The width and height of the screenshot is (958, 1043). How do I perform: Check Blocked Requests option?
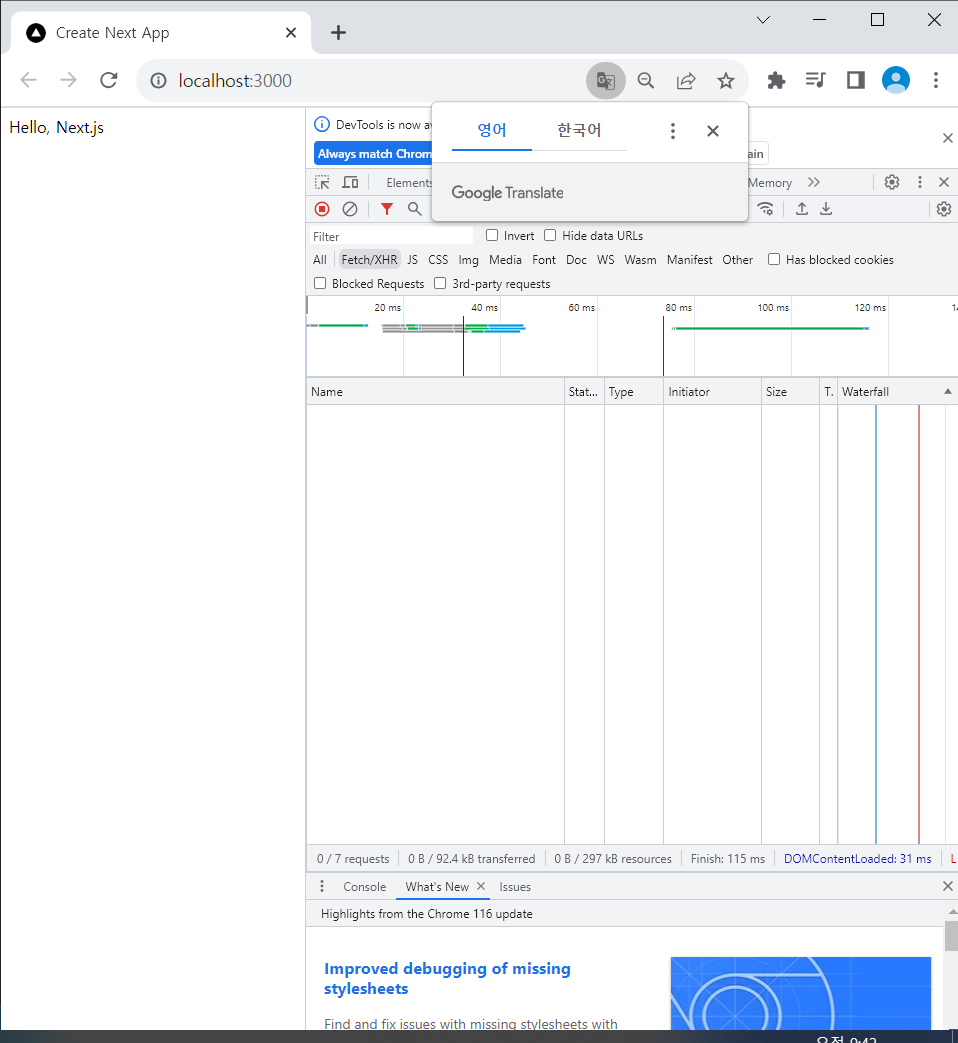[x=320, y=283]
